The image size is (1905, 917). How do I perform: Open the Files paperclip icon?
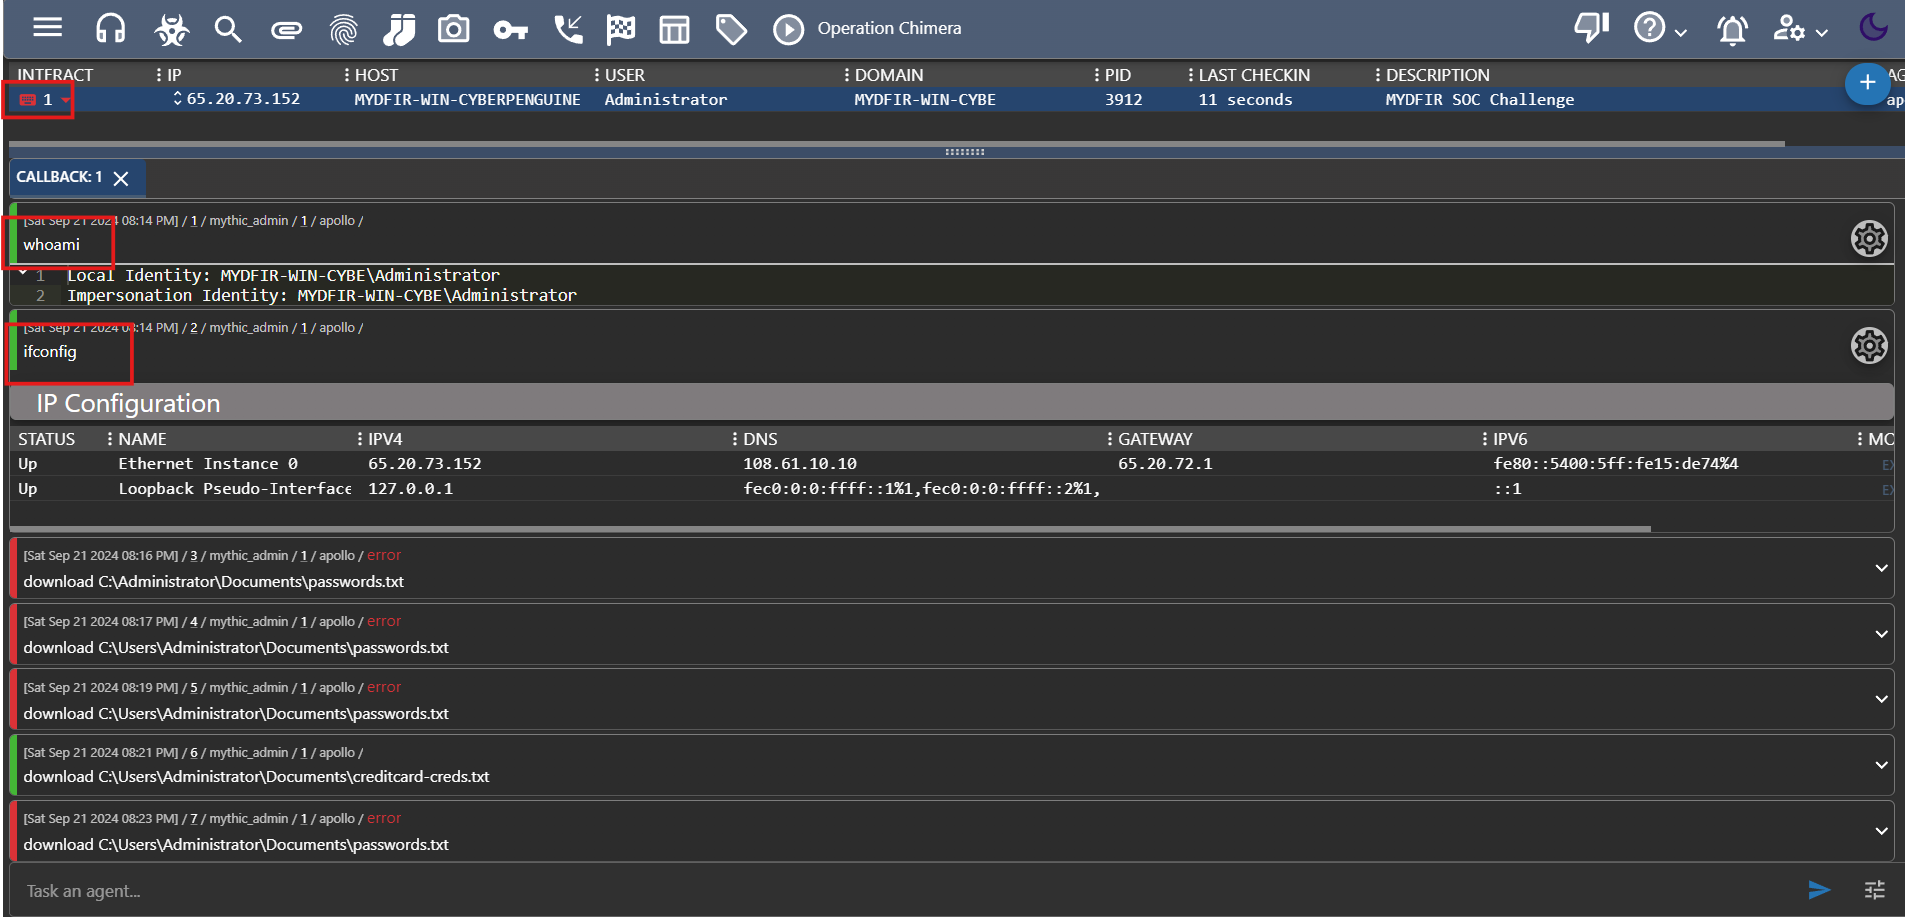(x=286, y=31)
